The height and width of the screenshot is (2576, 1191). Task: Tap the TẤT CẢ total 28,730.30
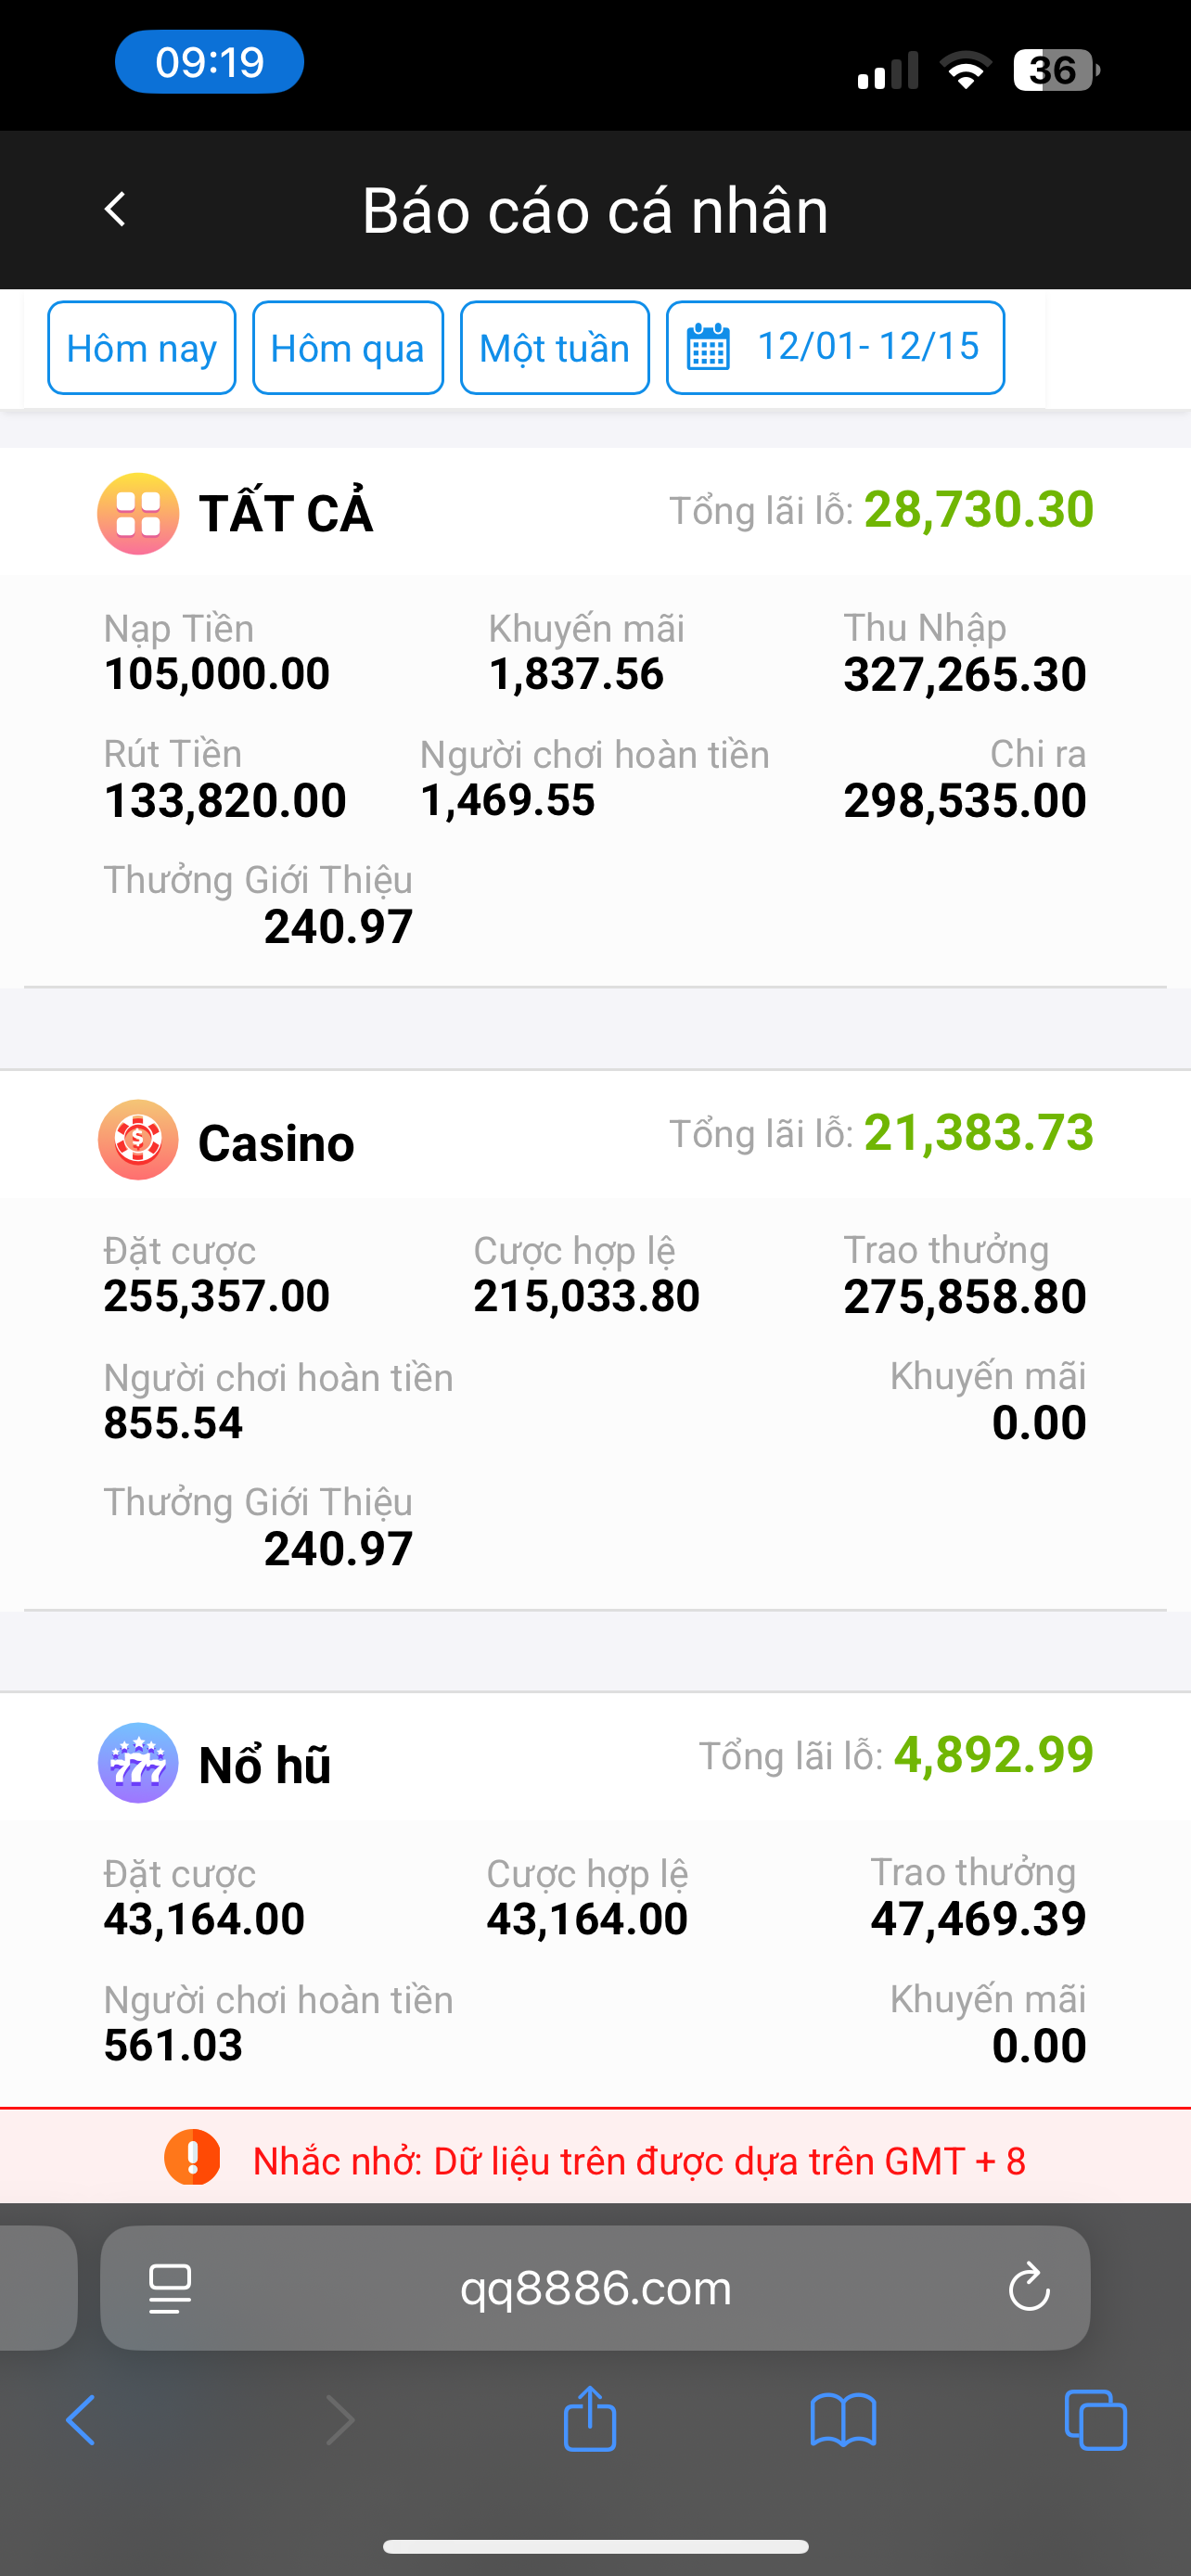click(978, 510)
